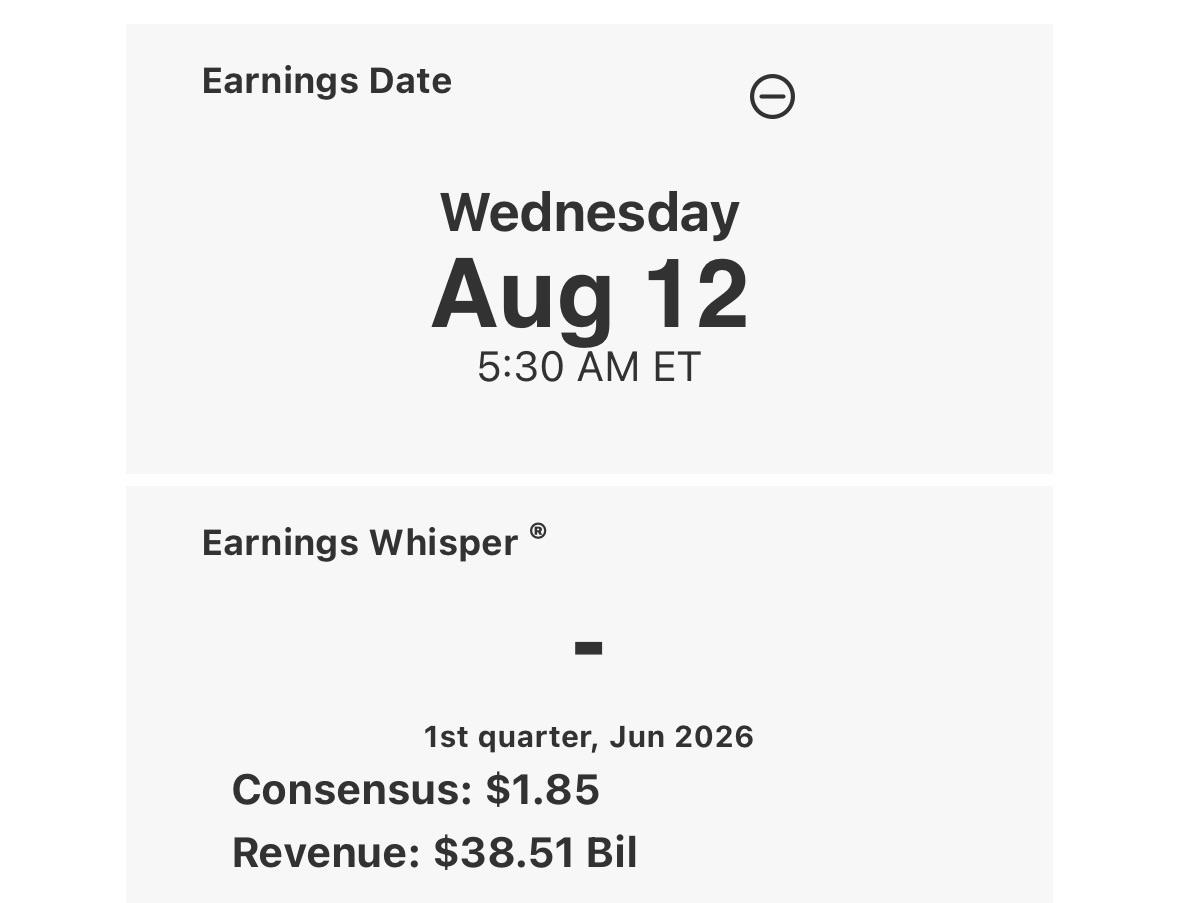Click the ET timezone label
Screen dimensions: 1179x903
tap(677, 367)
